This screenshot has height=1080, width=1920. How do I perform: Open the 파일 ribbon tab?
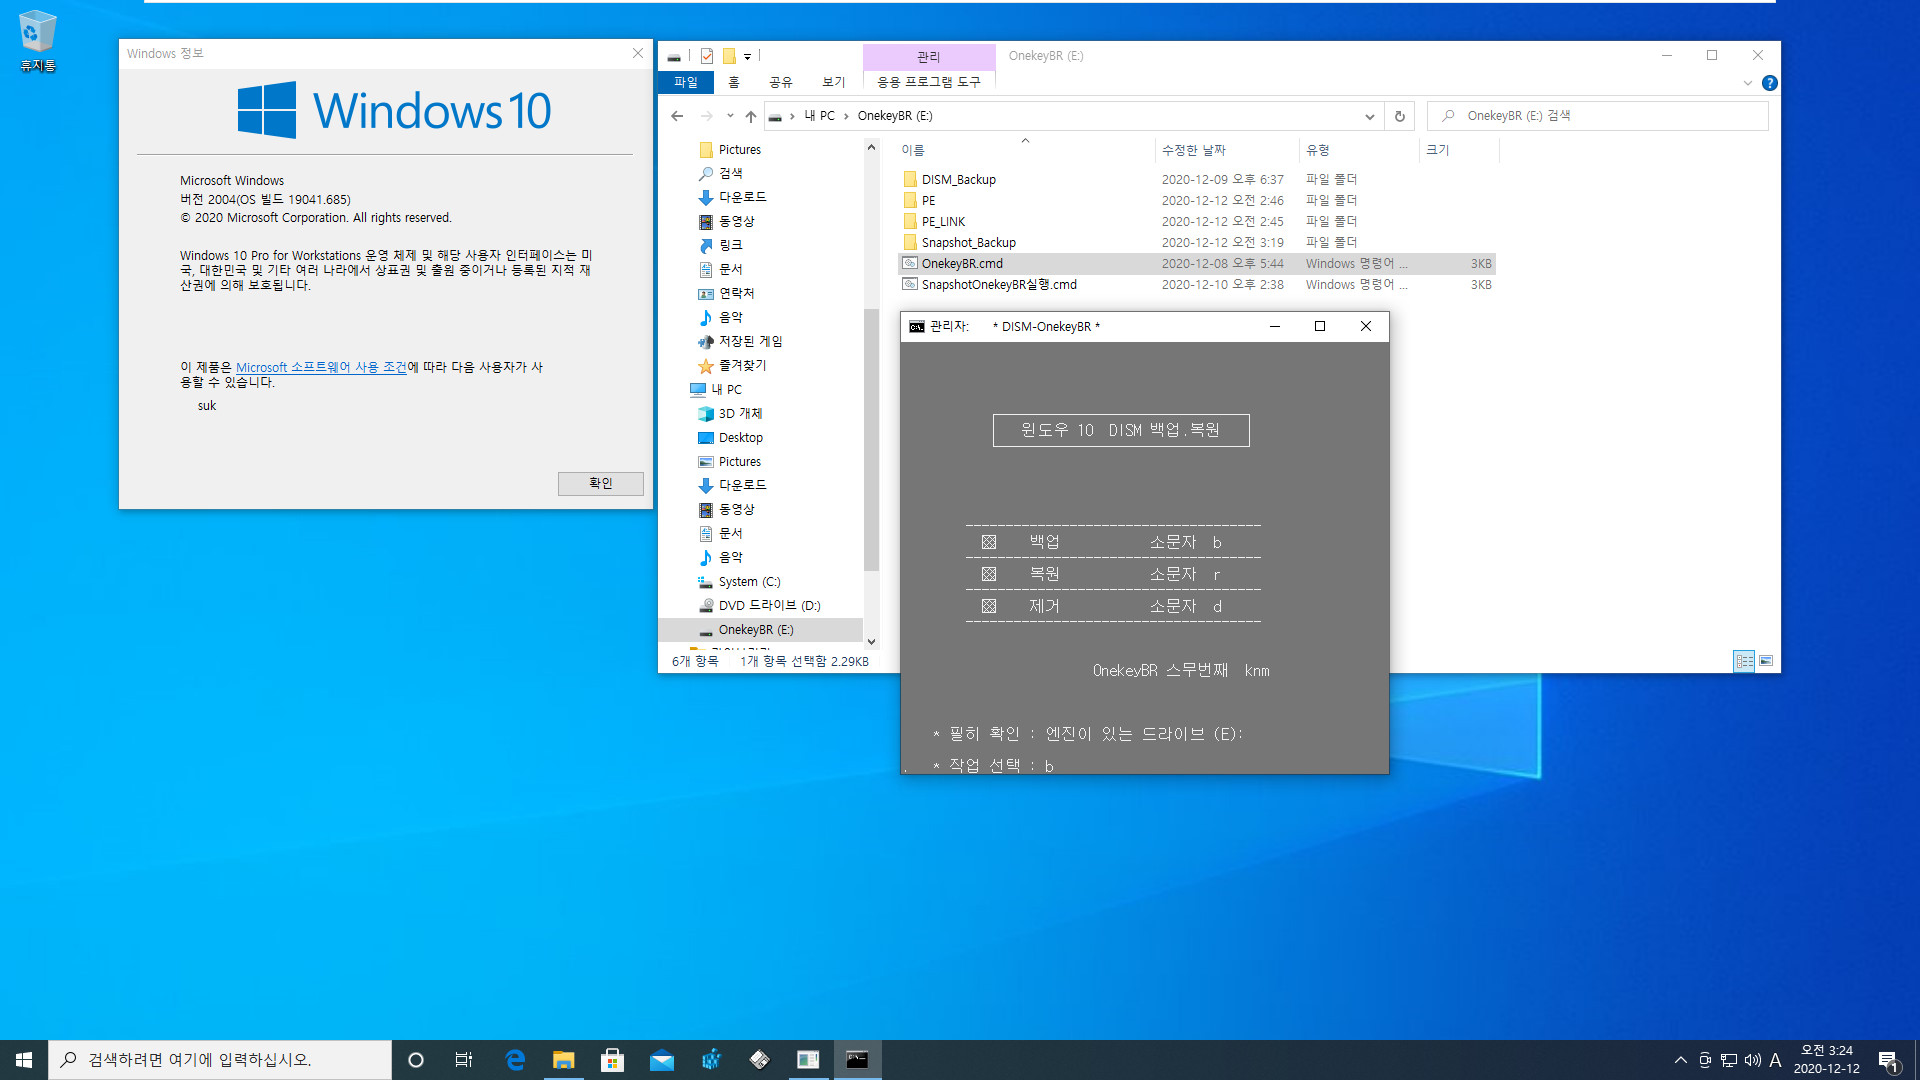686,82
